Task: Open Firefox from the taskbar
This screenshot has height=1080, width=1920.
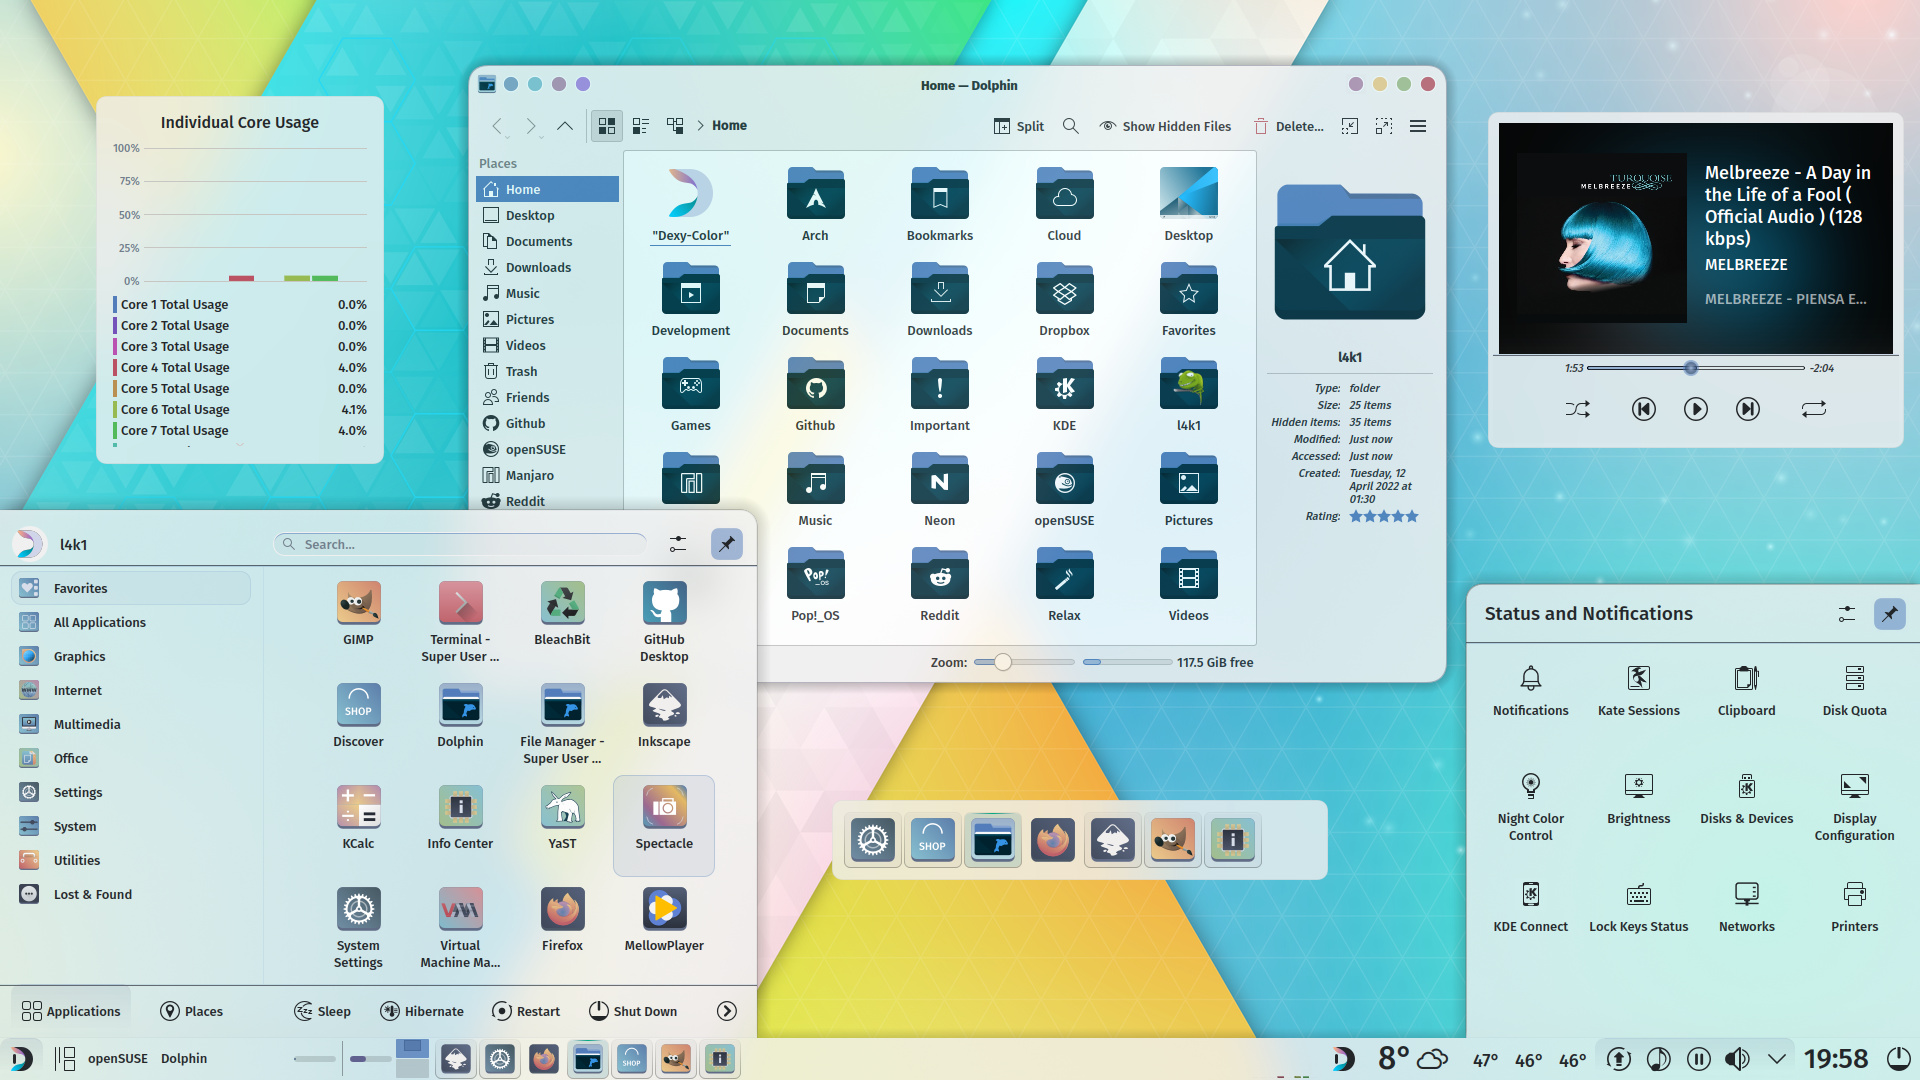Action: point(544,1059)
